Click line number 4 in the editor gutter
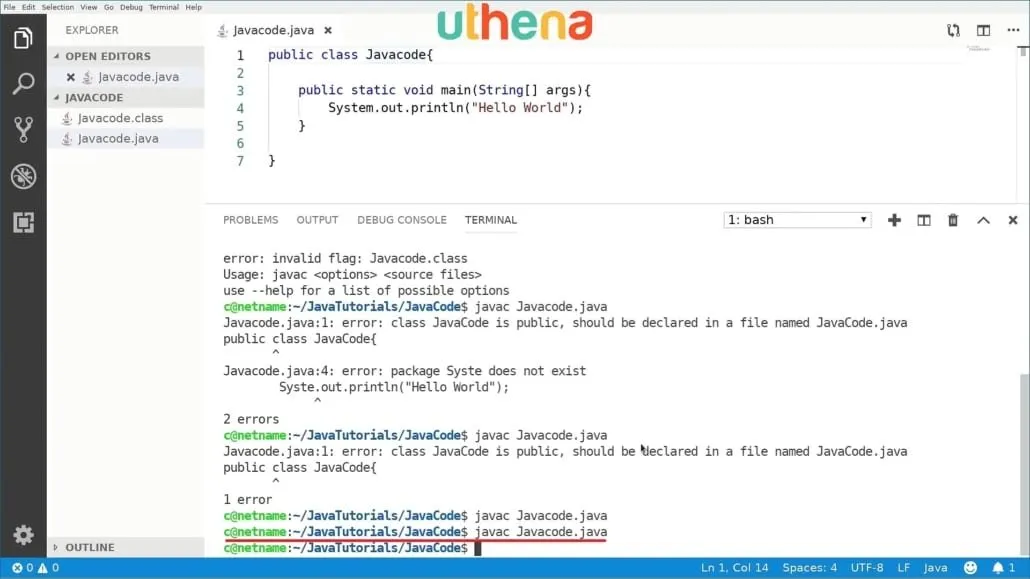 click(240, 108)
